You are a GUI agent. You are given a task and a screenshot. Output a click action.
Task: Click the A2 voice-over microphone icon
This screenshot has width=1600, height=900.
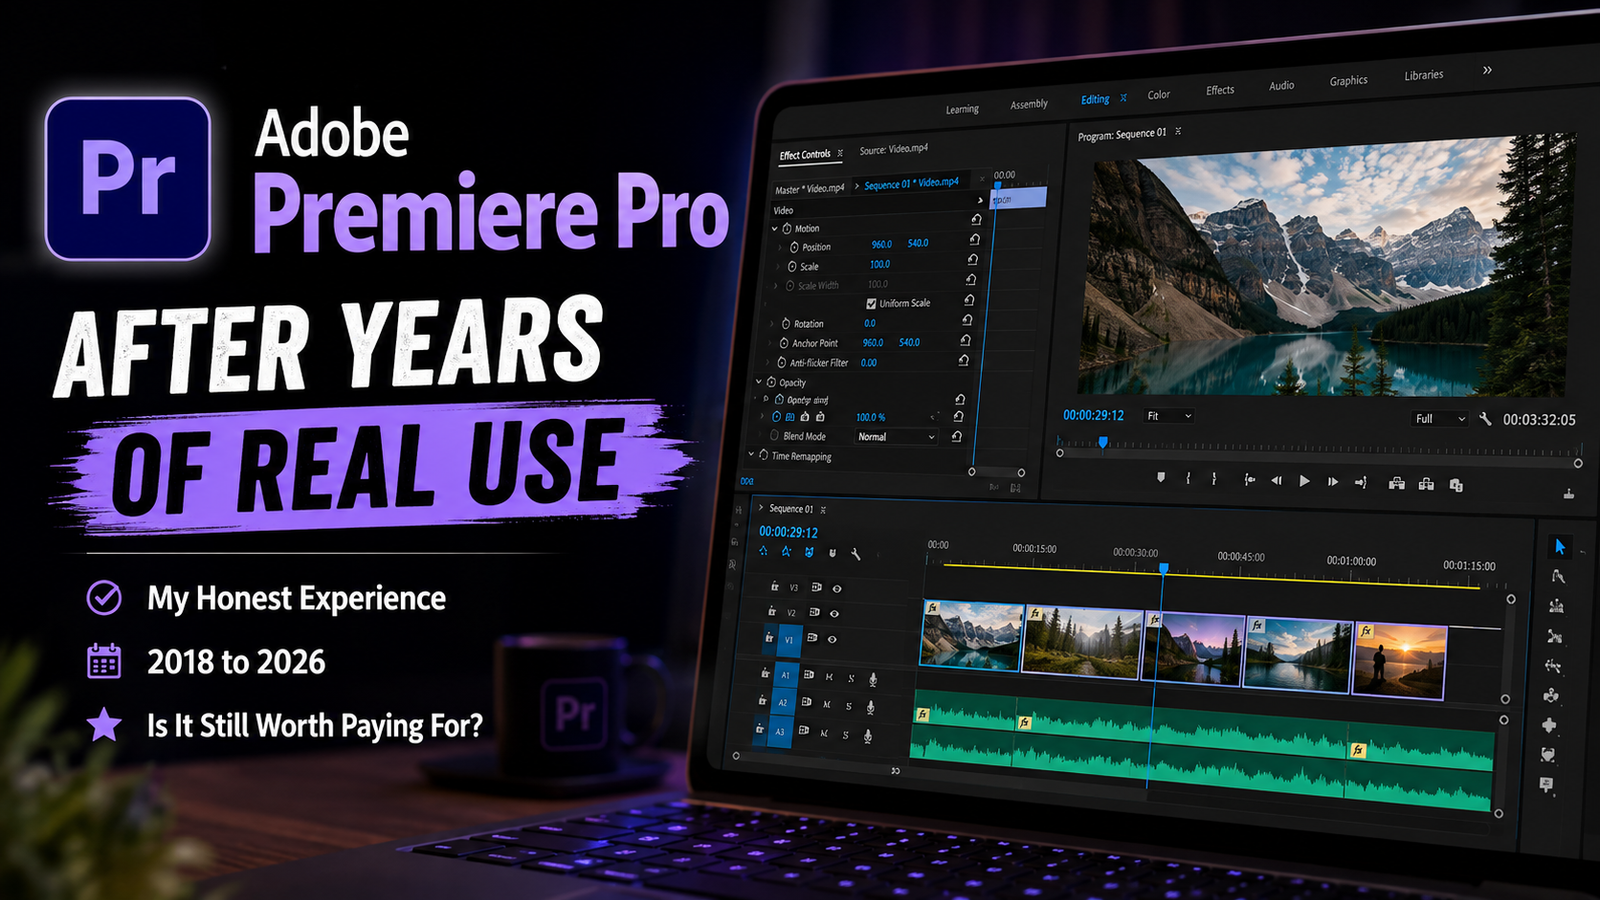(x=870, y=707)
